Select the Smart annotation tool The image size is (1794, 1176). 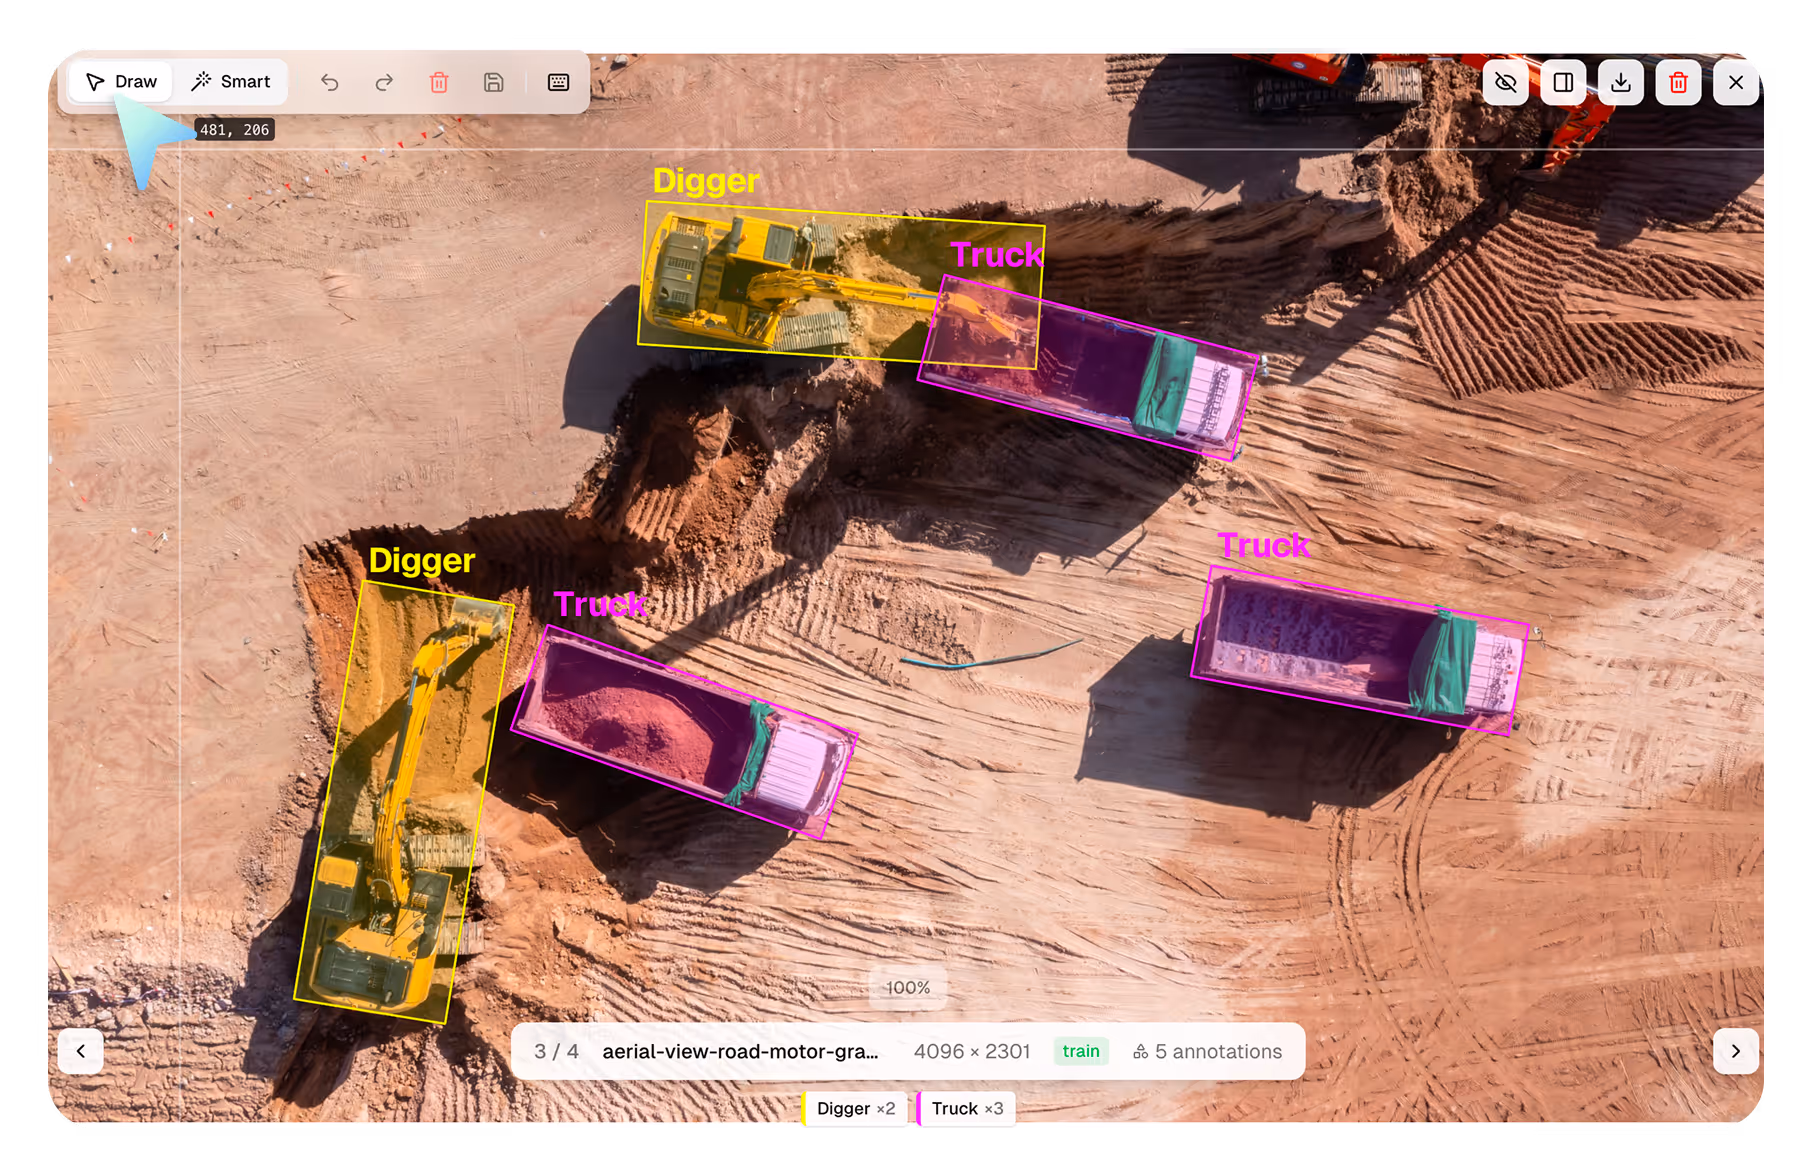230,81
